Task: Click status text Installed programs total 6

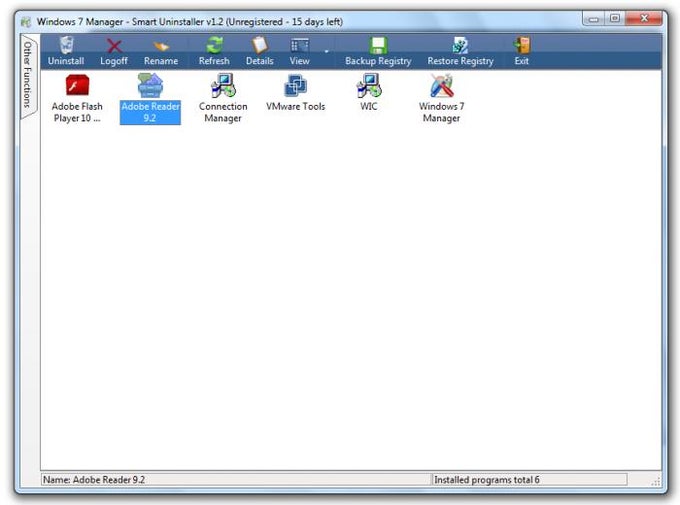Action: [x=487, y=480]
